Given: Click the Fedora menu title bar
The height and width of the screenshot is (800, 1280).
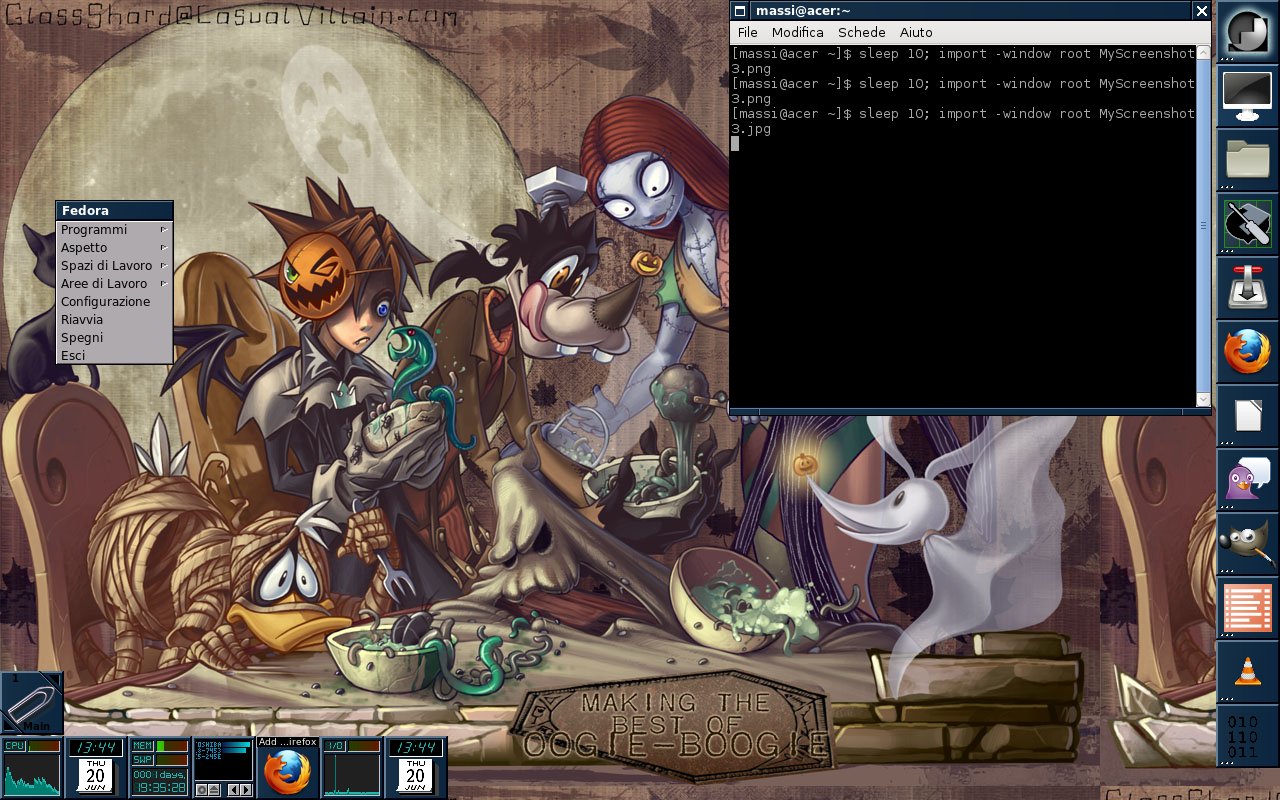Looking at the screenshot, I should coord(114,211).
